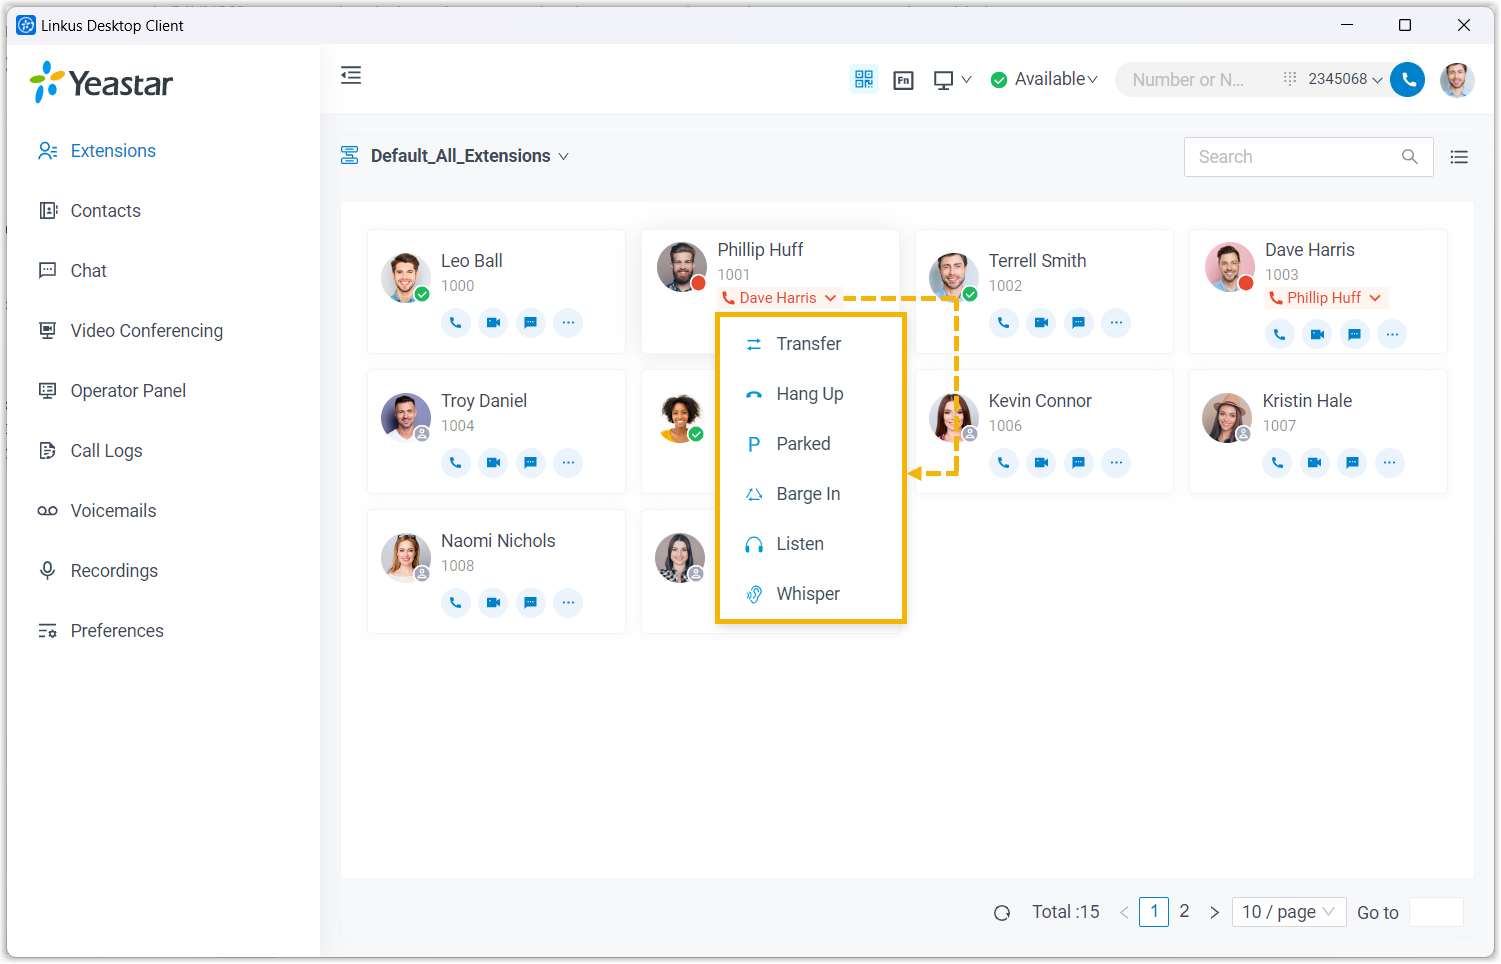Go to page 2 of extensions
Viewport: 1501px width, 964px height.
pyautogui.click(x=1184, y=911)
